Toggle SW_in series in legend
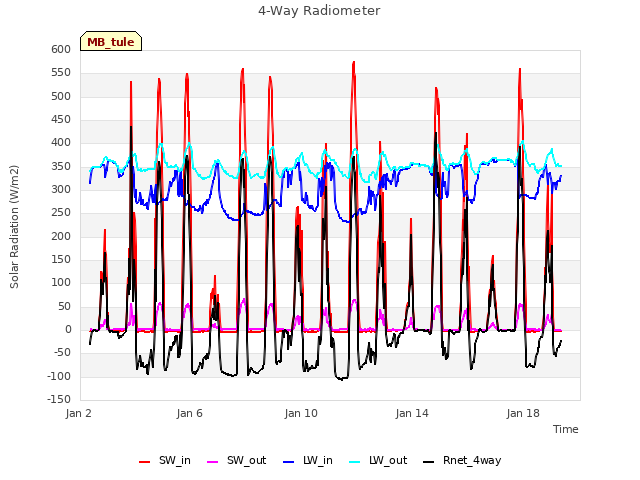Screen dimensions: 640x480 164,460
